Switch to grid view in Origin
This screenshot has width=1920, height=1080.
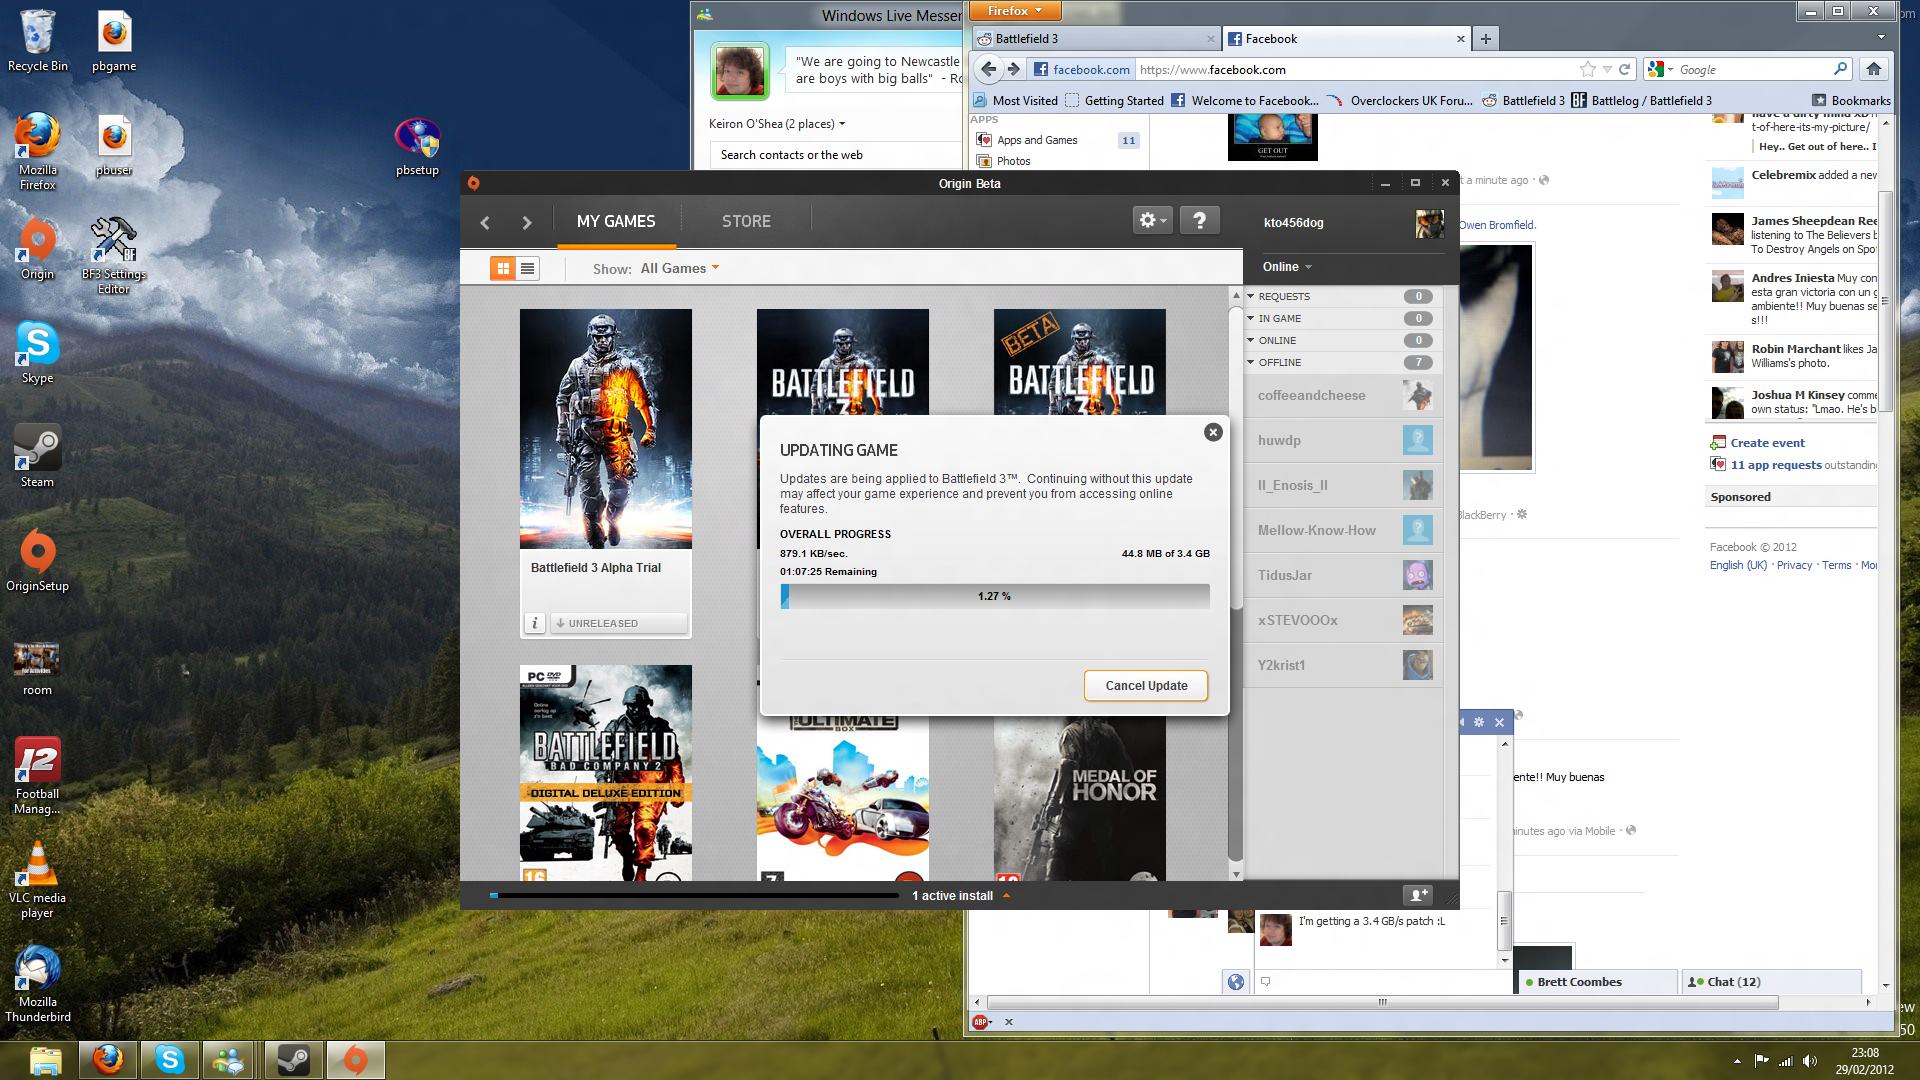pos(503,268)
